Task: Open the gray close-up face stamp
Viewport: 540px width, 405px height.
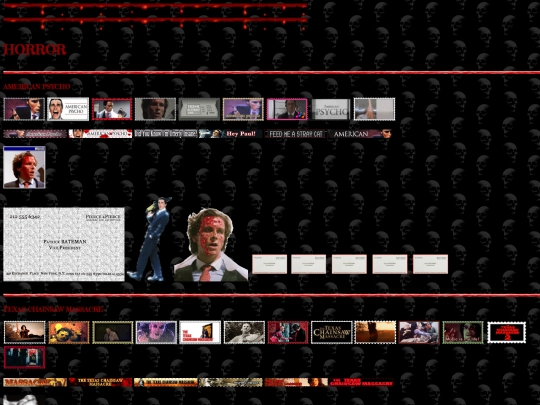Action: 155,109
